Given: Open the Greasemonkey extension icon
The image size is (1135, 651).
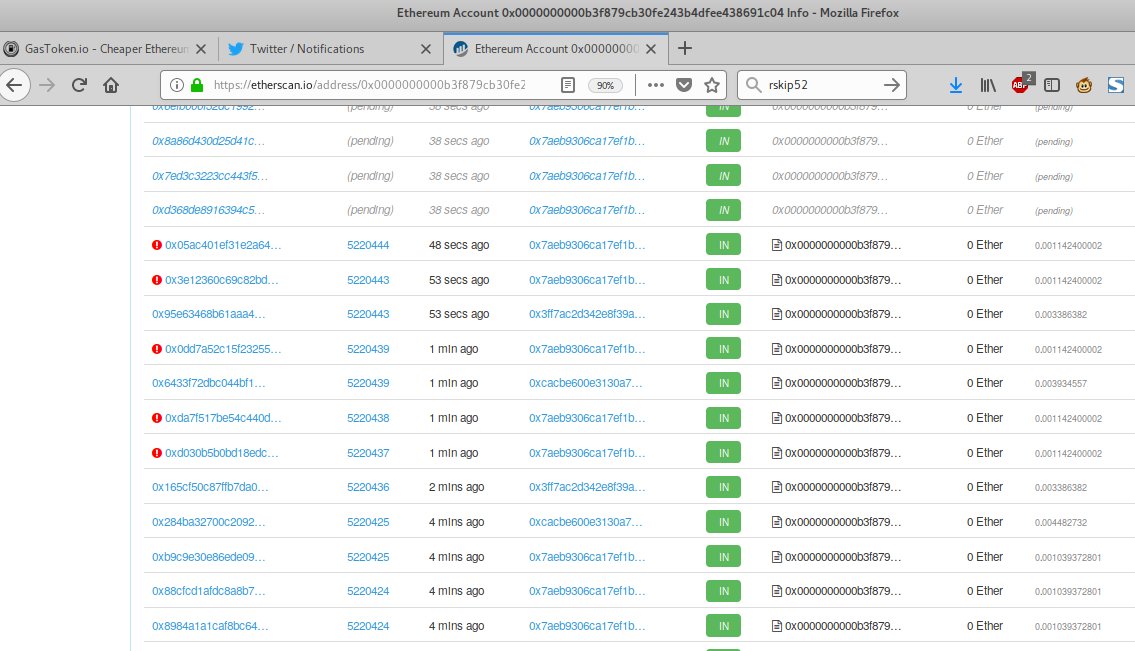Looking at the screenshot, I should 1083,85.
